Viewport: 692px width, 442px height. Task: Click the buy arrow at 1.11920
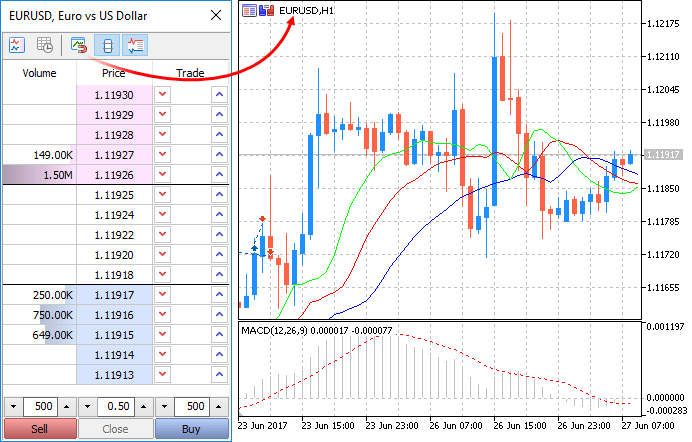click(x=219, y=254)
